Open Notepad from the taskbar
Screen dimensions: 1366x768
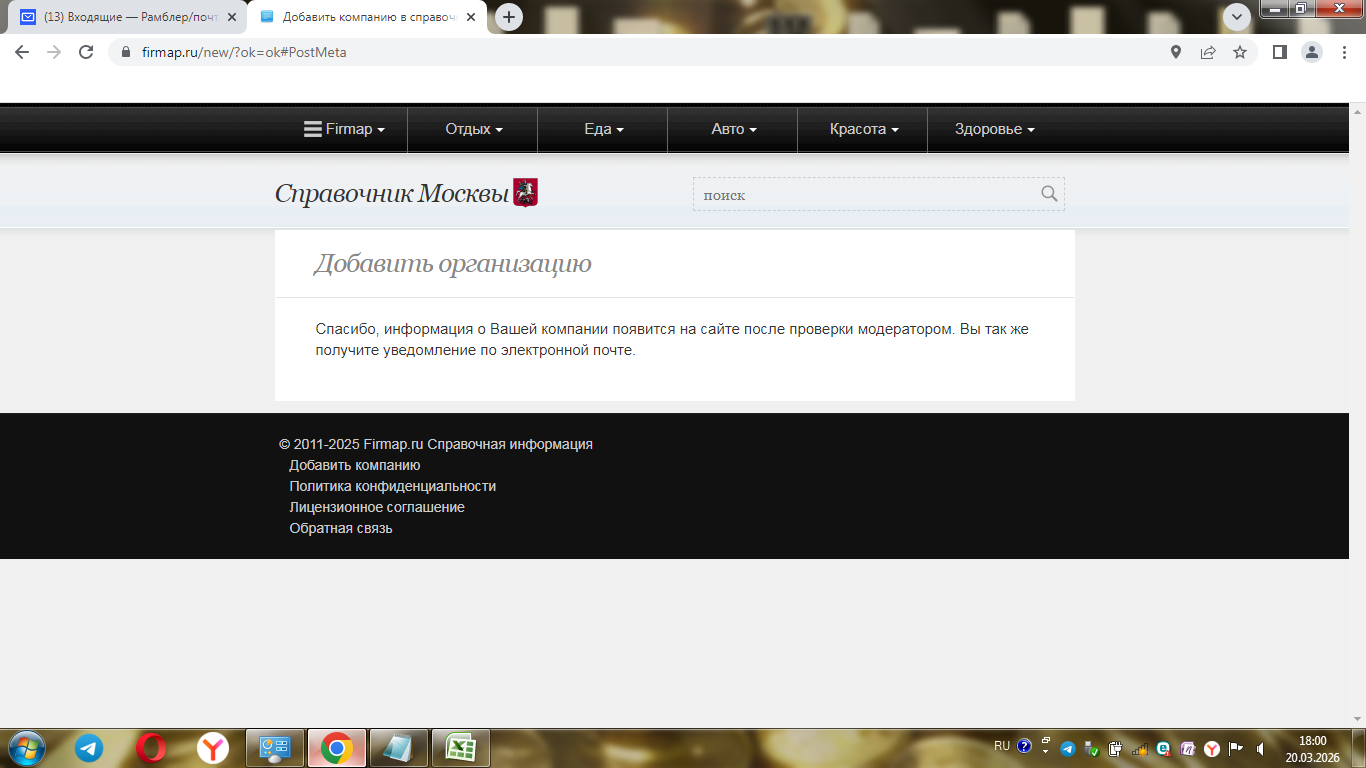(x=398, y=748)
